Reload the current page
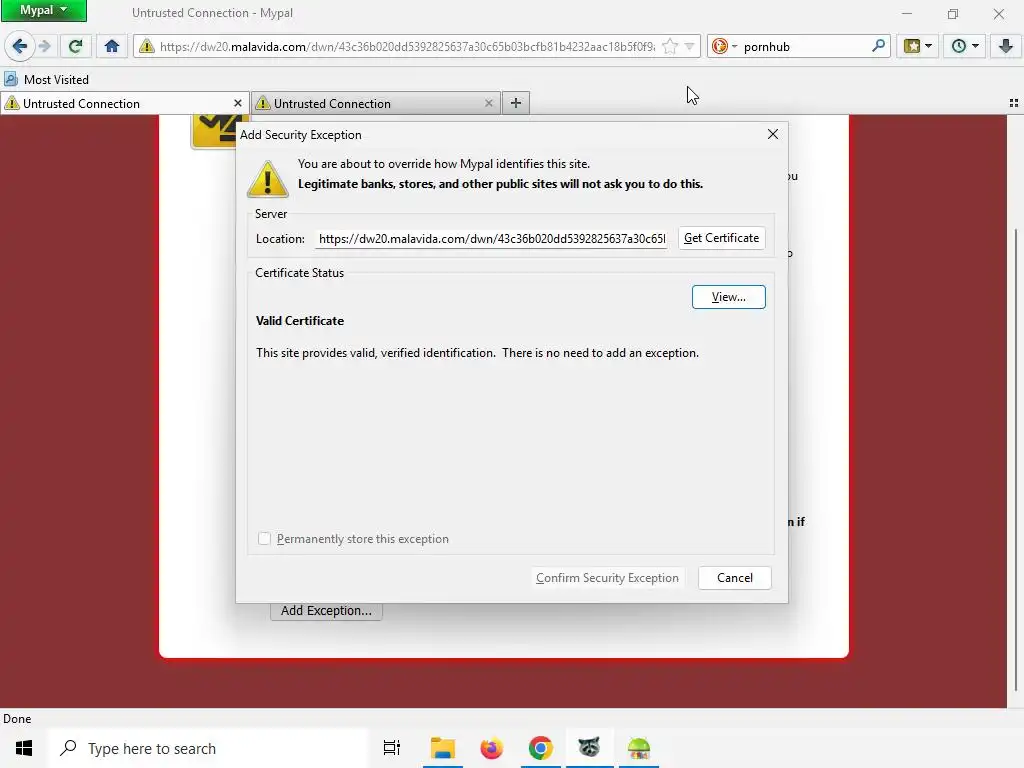 tap(75, 46)
